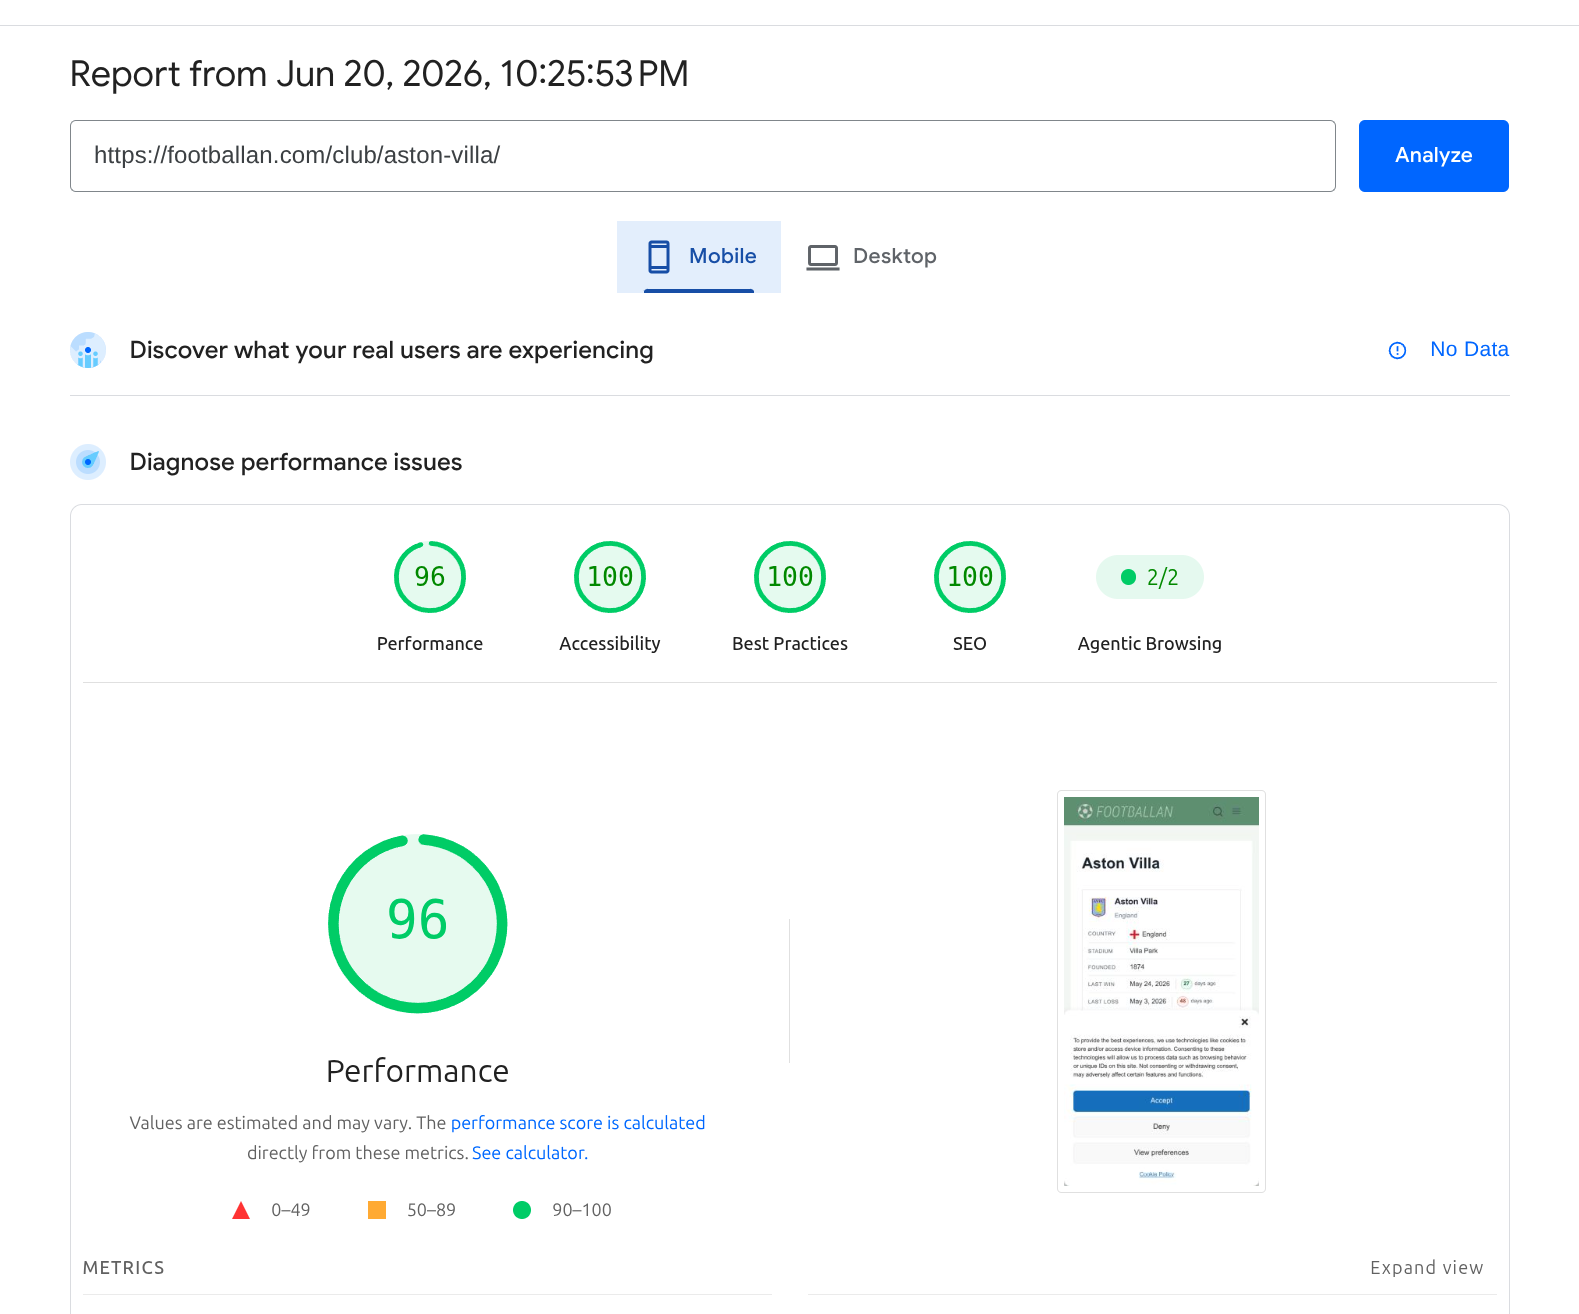Click the mobile phone icon
The height and width of the screenshot is (1314, 1579).
click(659, 257)
